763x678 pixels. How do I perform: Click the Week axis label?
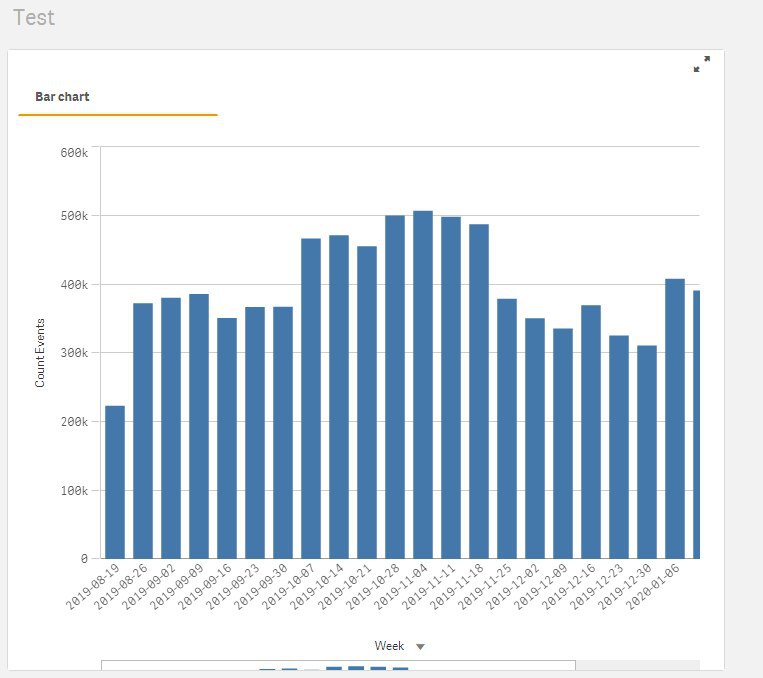[389, 646]
